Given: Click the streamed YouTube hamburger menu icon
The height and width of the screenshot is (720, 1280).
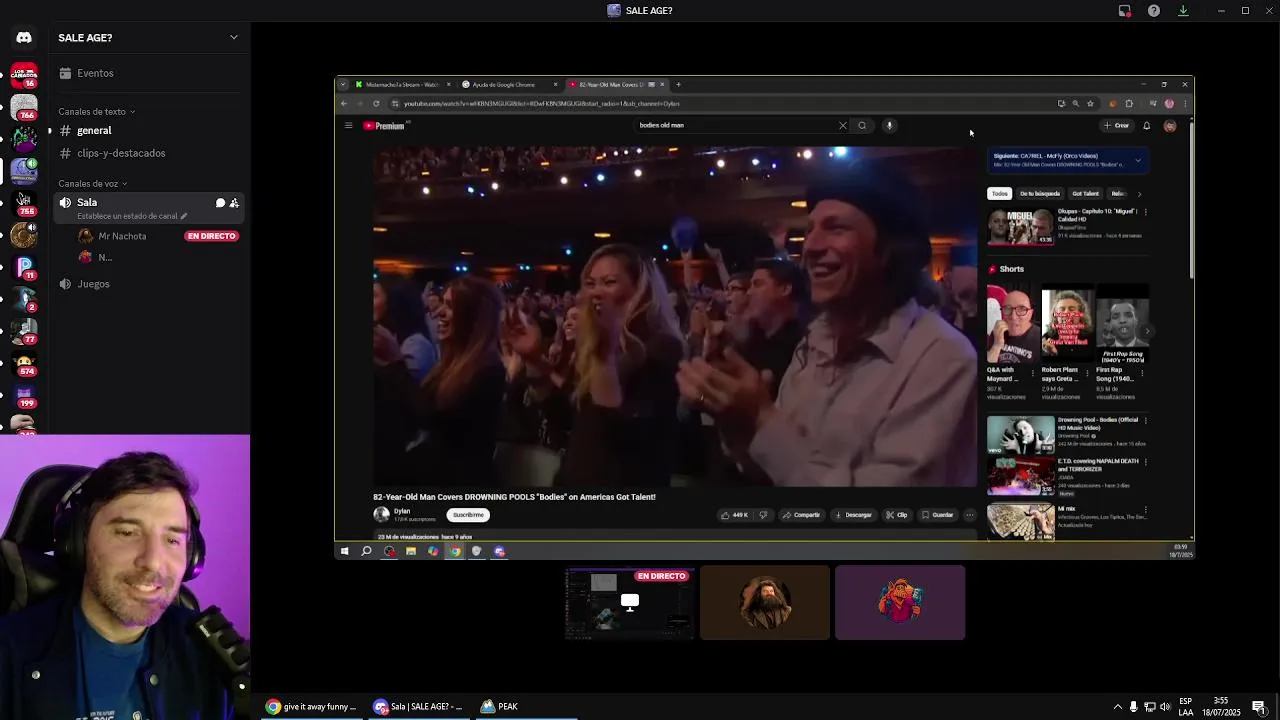Looking at the screenshot, I should (348, 125).
